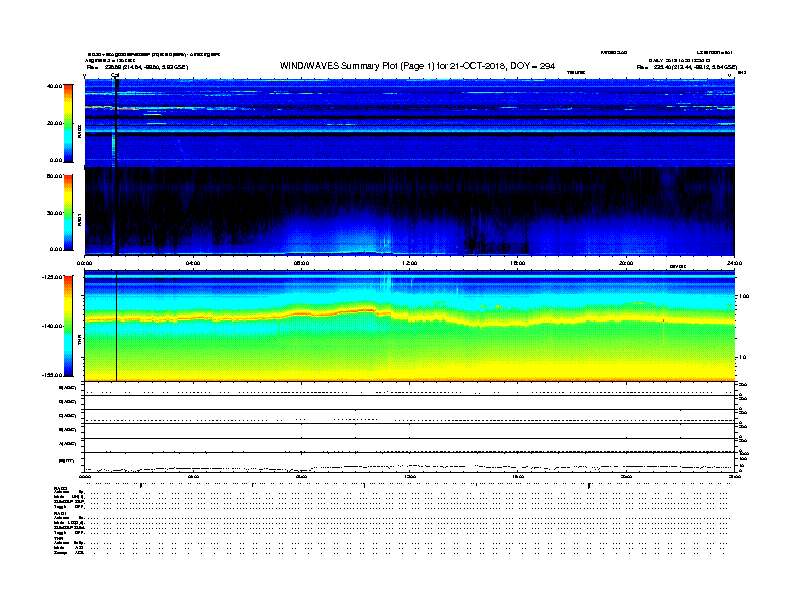Click the 100 tick on TNR right axis
The height and width of the screenshot is (612, 792).
pyautogui.click(x=744, y=296)
